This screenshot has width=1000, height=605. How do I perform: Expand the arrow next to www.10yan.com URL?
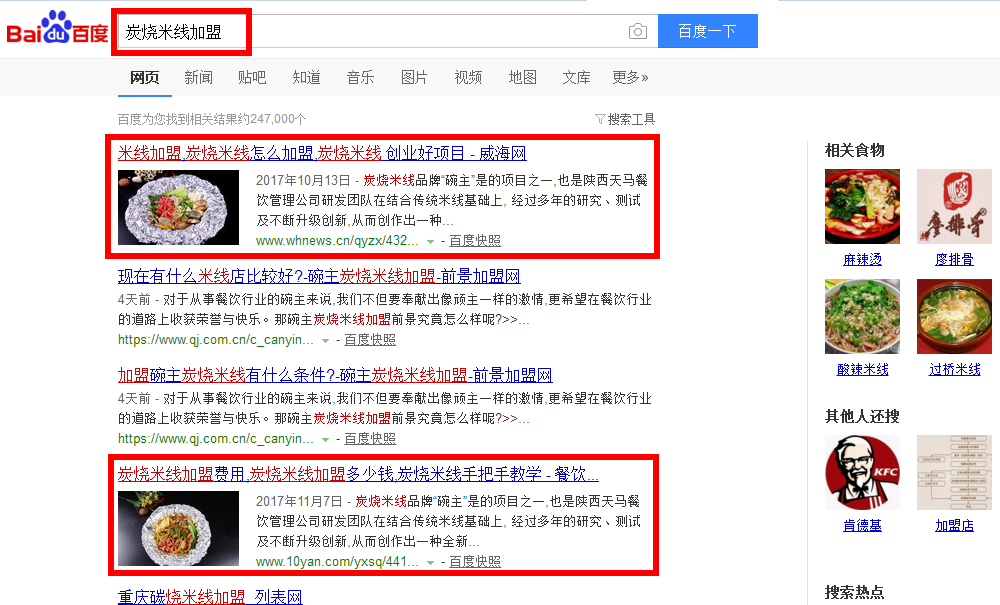(430, 562)
